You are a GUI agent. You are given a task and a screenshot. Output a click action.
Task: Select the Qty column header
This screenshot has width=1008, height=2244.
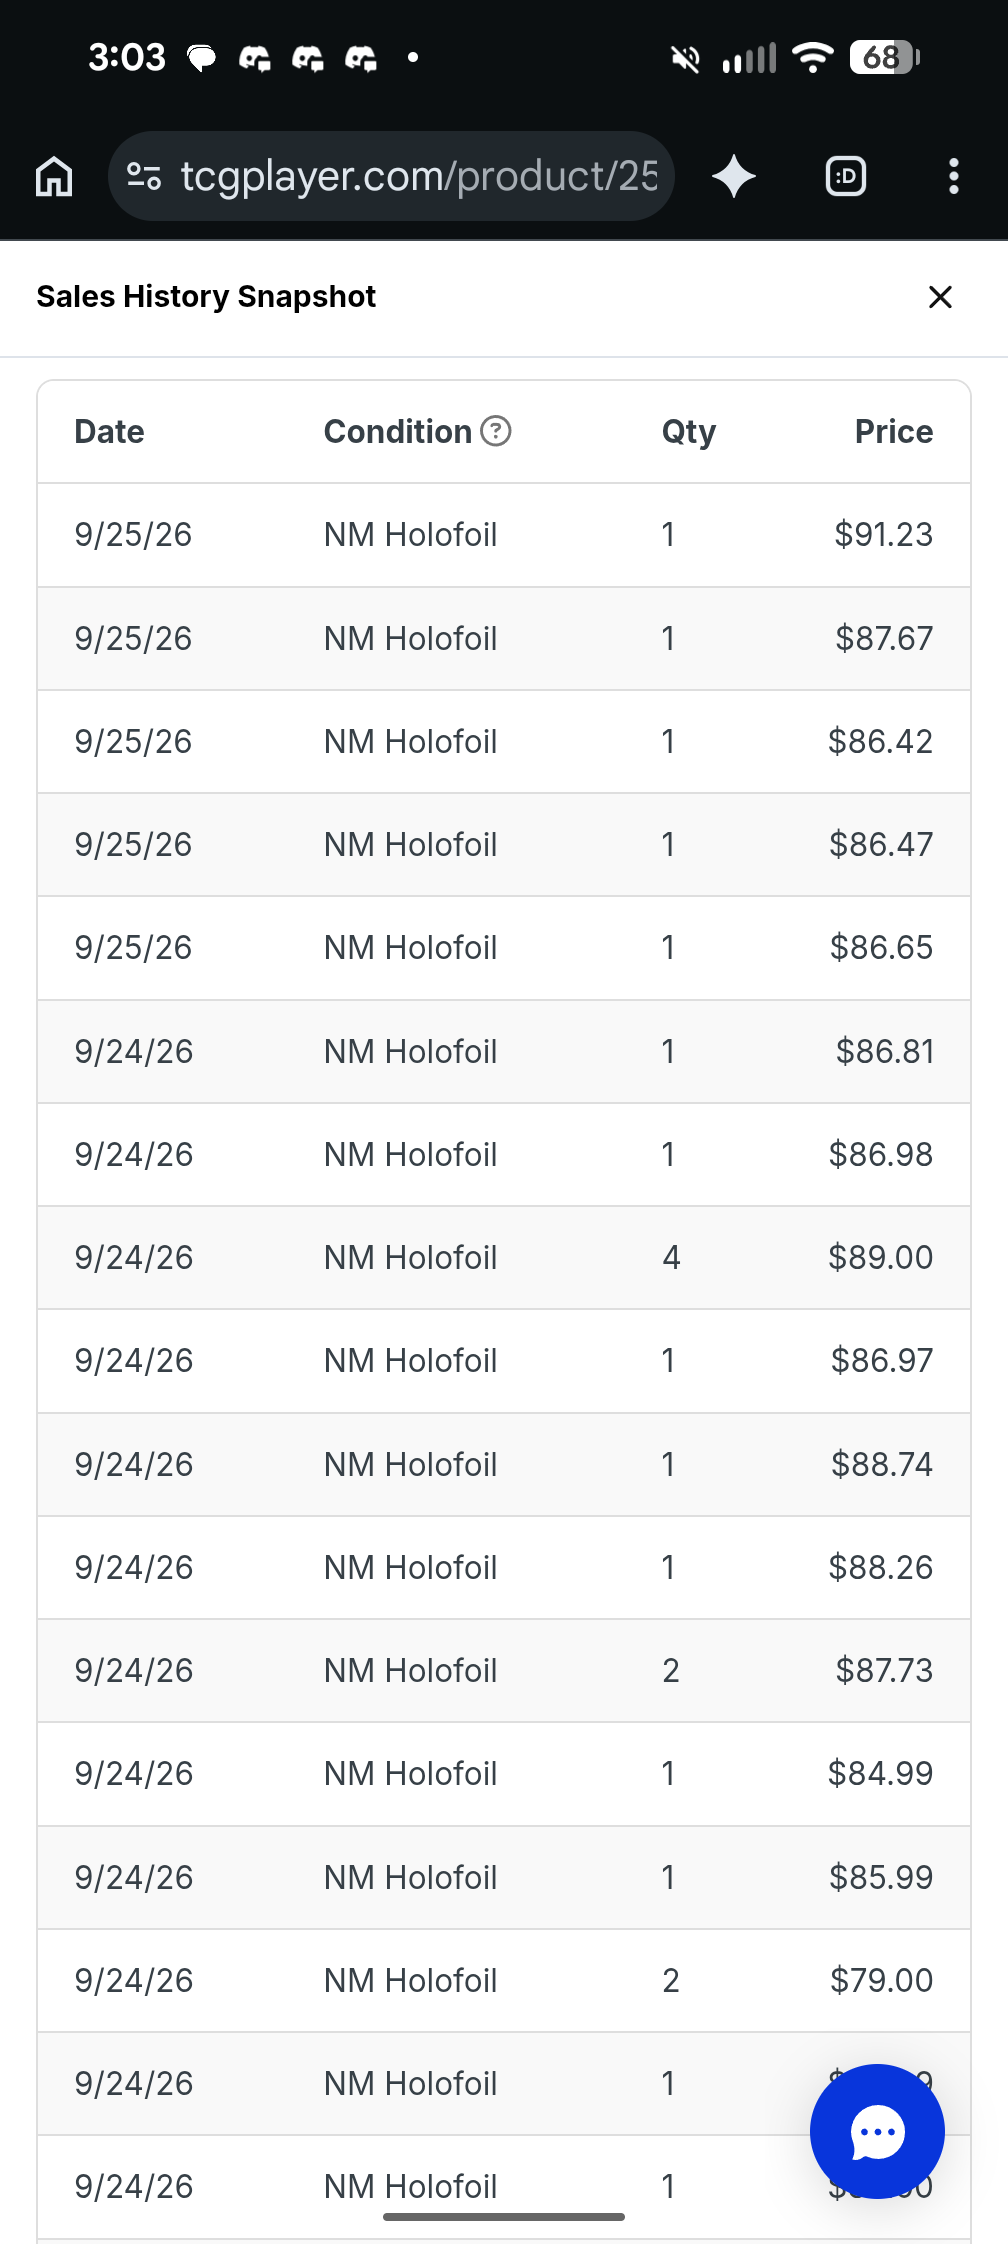point(688,432)
